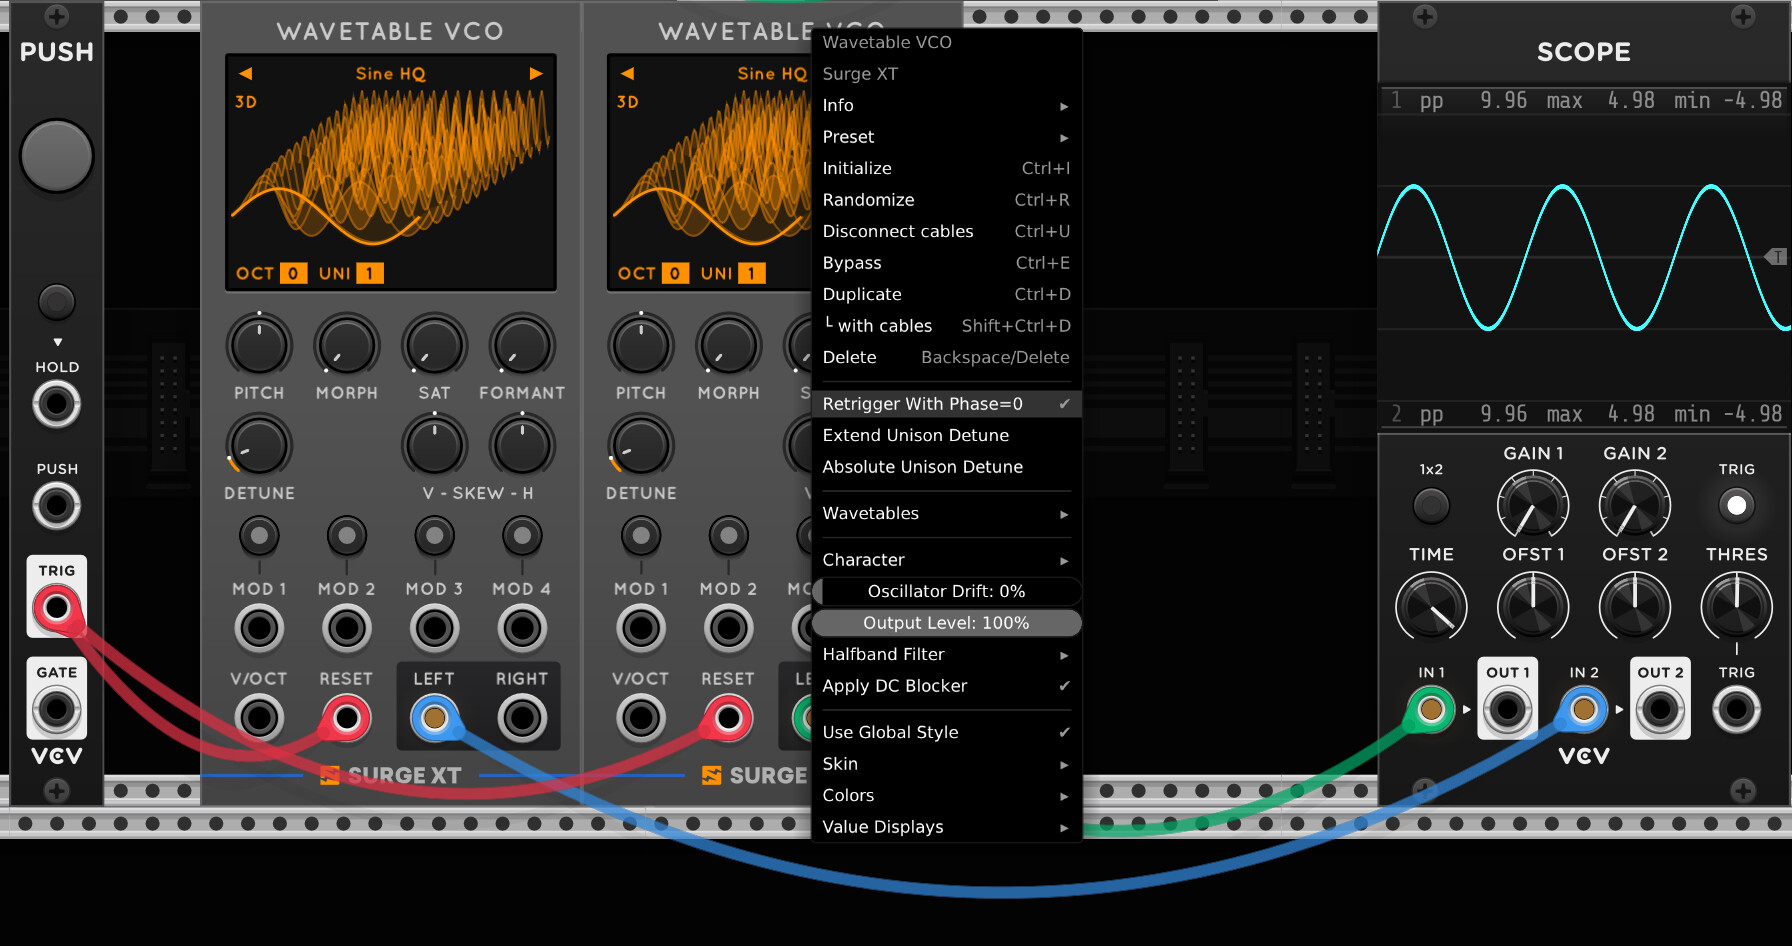Click the PITCH knob on second VCO
This screenshot has width=1792, height=946.
[x=641, y=345]
